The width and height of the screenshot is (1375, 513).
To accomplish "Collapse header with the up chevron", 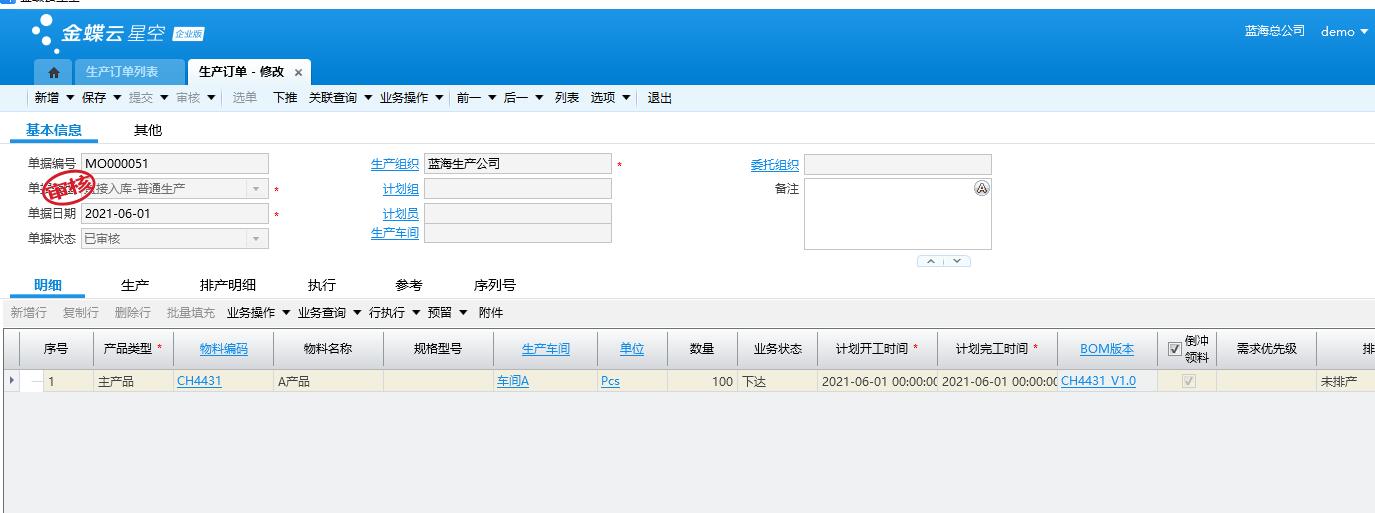I will pyautogui.click(x=931, y=261).
